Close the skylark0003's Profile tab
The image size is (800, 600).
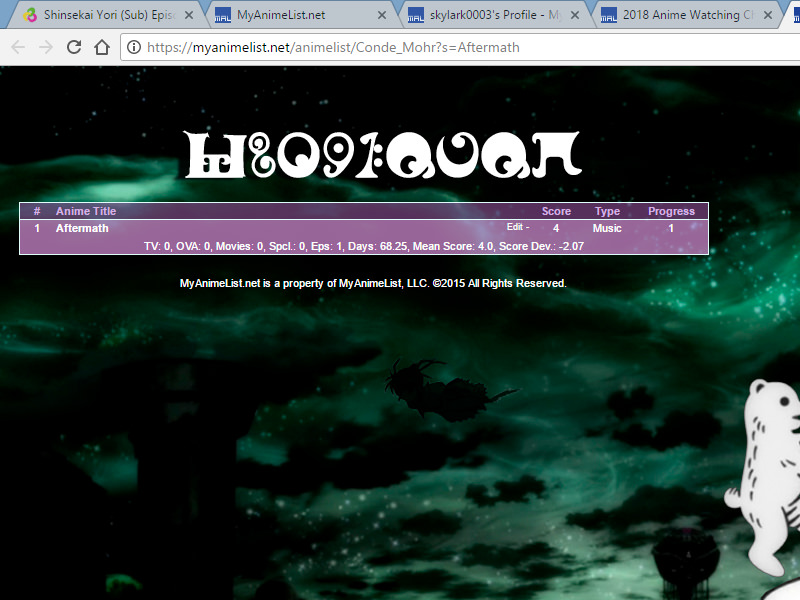click(575, 16)
